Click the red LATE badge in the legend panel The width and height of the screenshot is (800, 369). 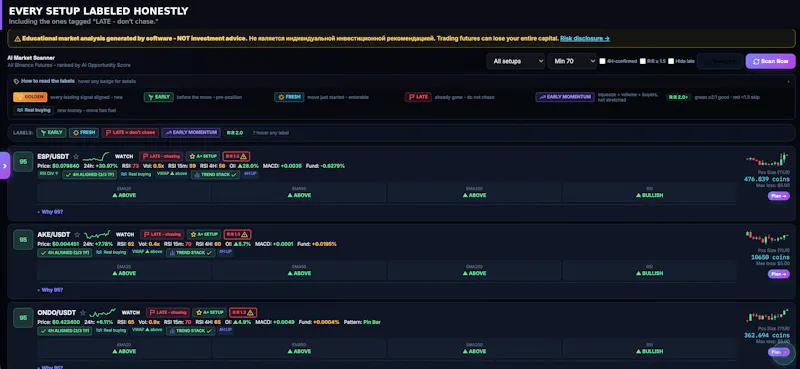[418, 97]
